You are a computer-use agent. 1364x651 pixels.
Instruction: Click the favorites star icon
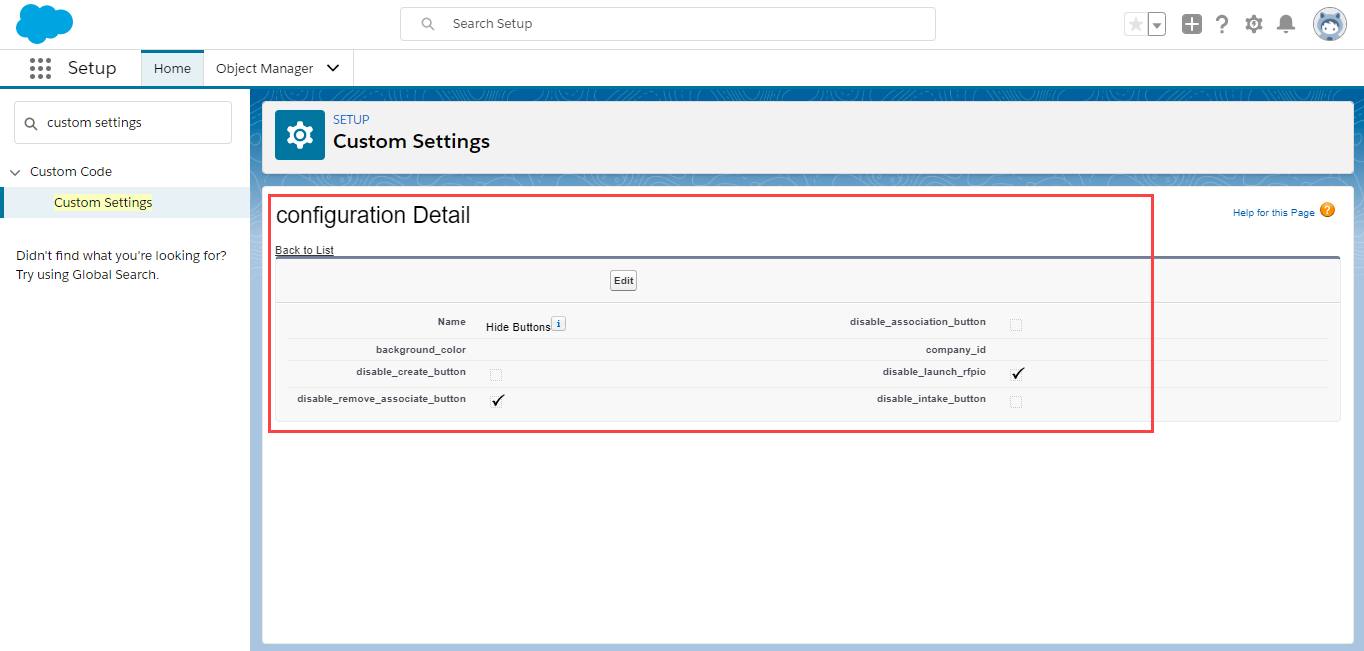pyautogui.click(x=1135, y=24)
